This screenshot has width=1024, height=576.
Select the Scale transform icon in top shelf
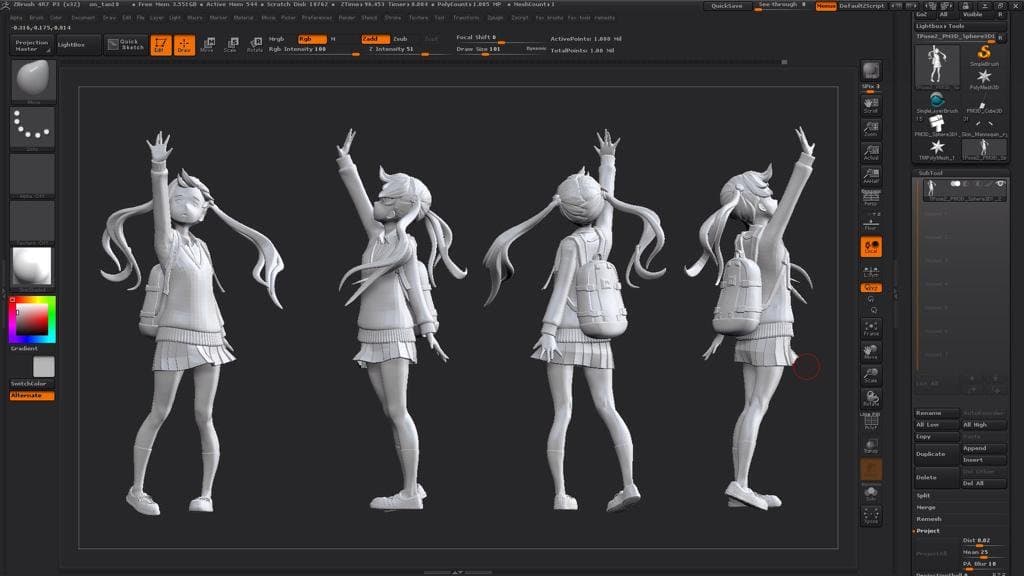pos(231,45)
